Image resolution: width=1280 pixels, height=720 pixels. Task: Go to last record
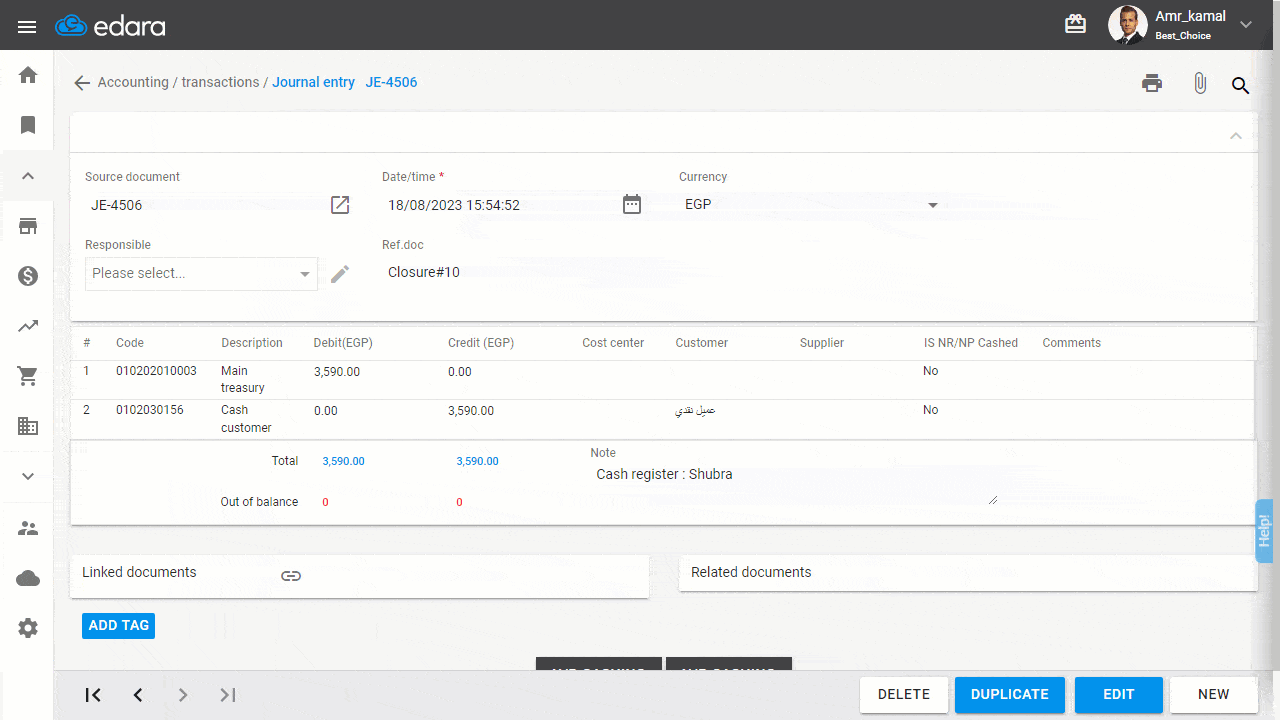(228, 695)
